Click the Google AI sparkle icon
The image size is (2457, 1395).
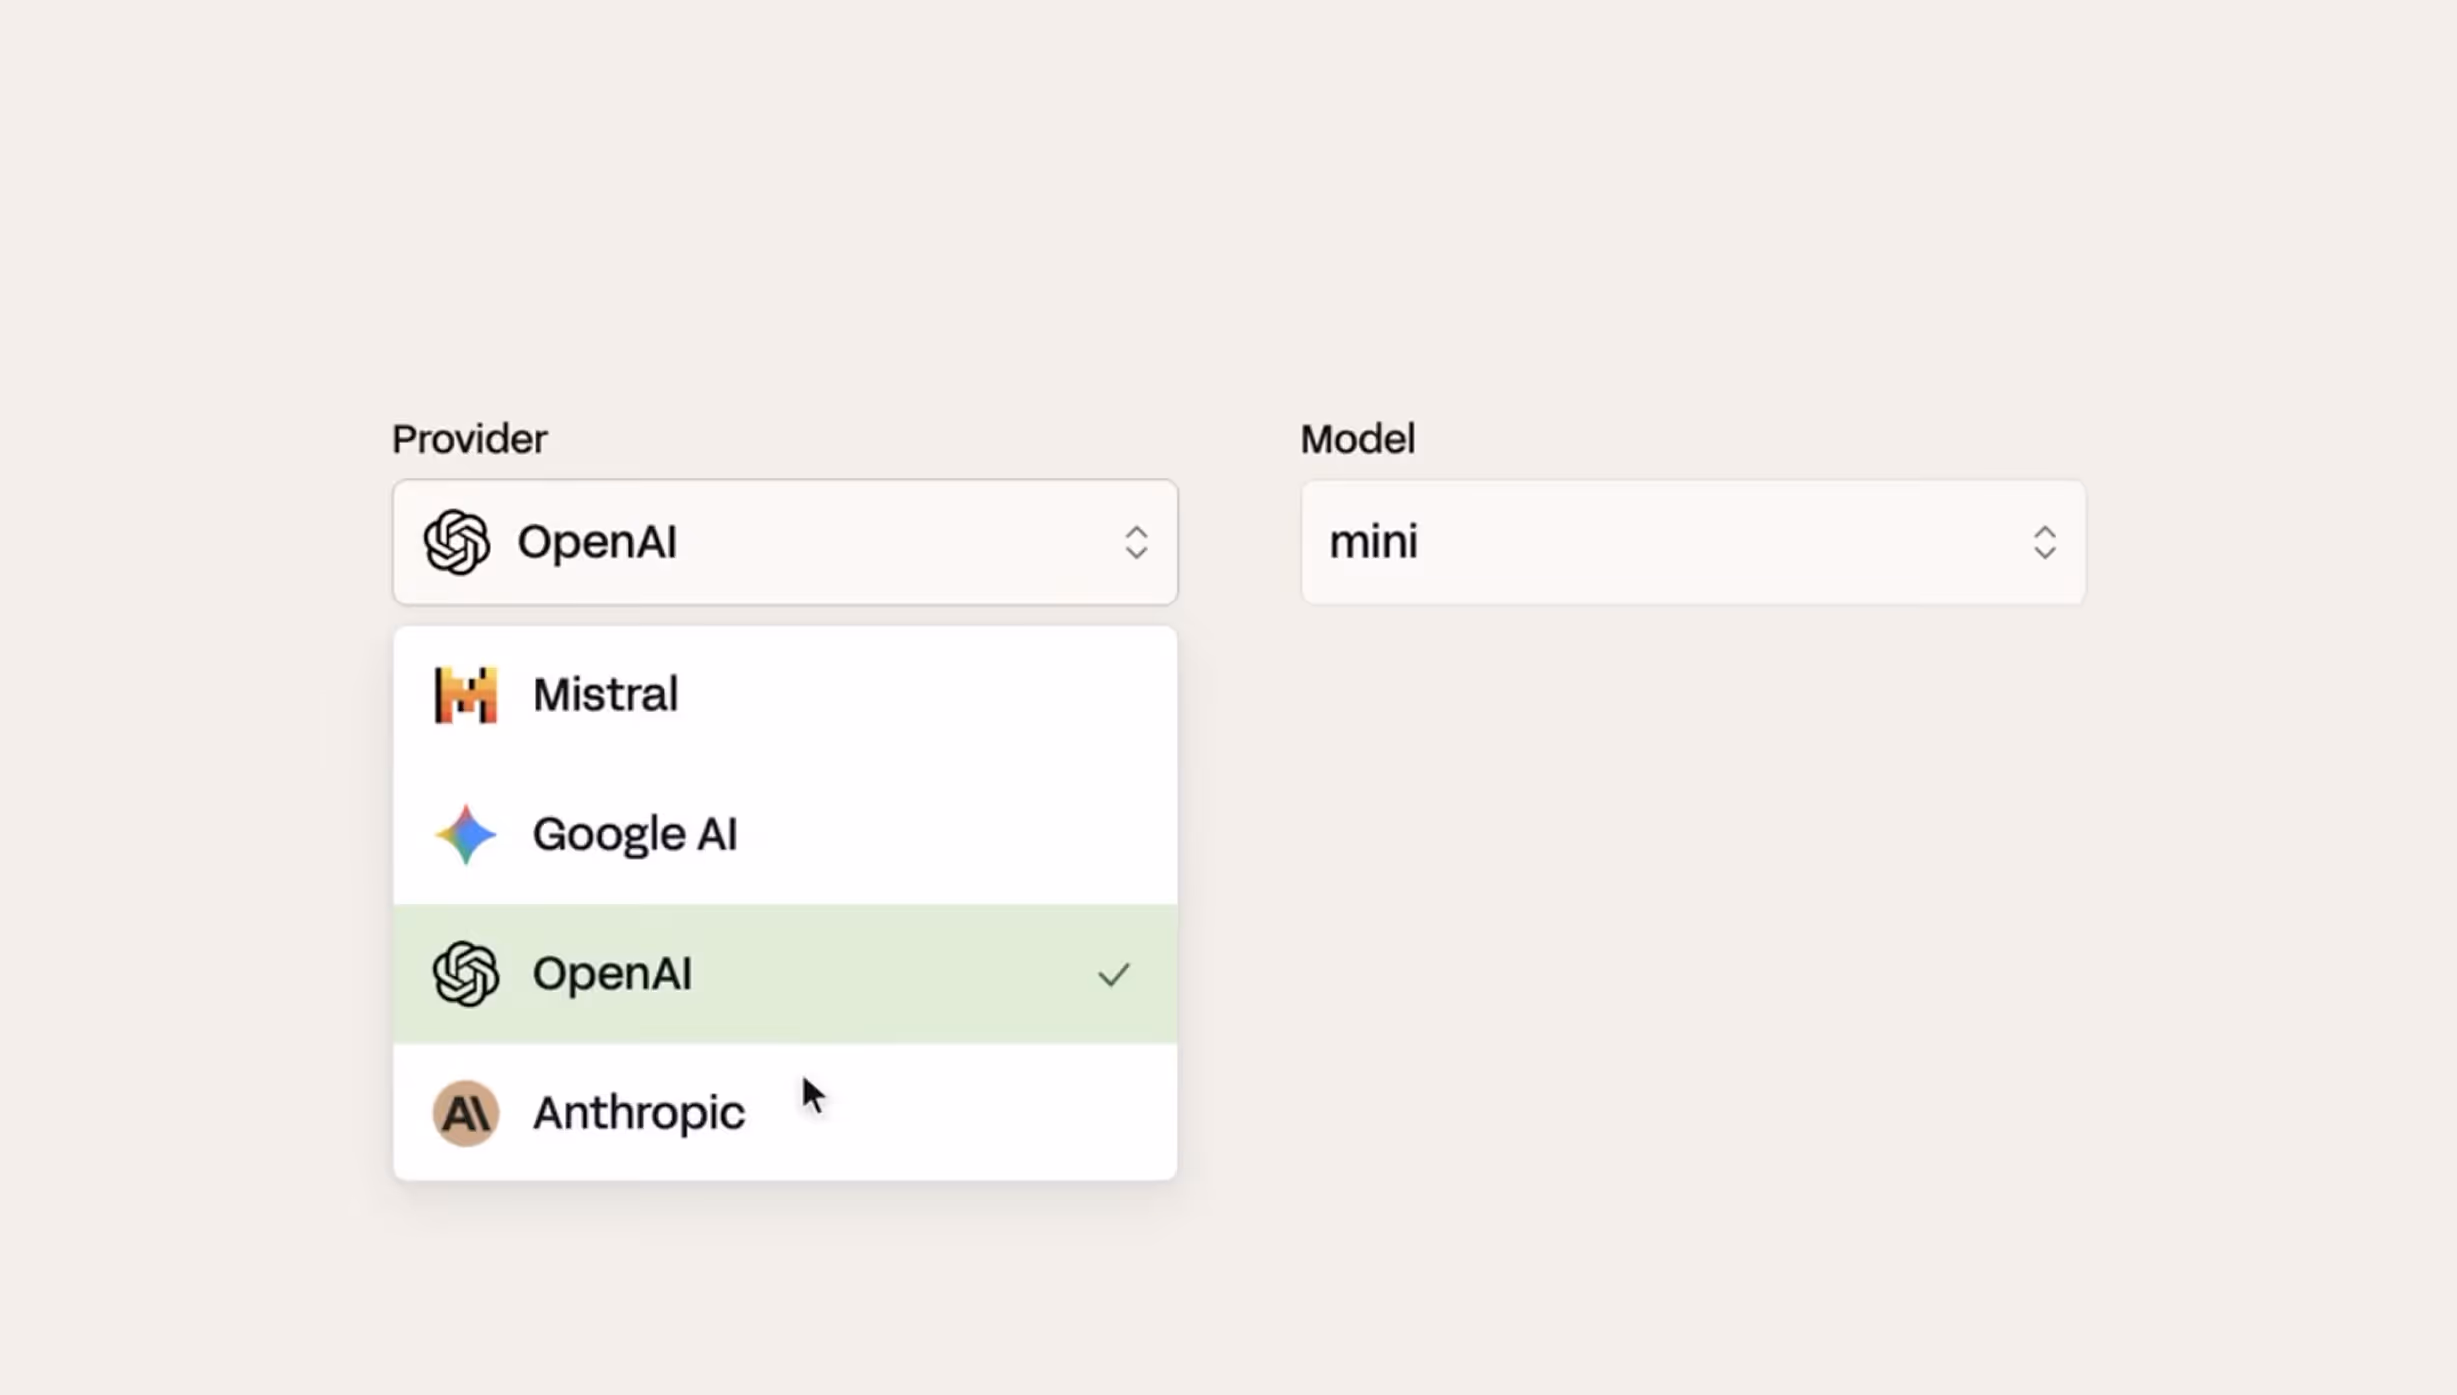[x=466, y=834]
